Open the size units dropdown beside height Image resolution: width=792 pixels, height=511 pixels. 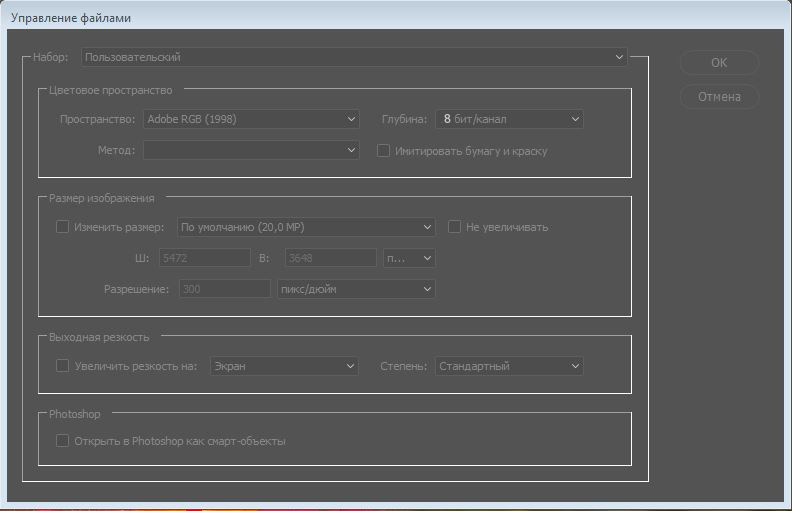(409, 258)
